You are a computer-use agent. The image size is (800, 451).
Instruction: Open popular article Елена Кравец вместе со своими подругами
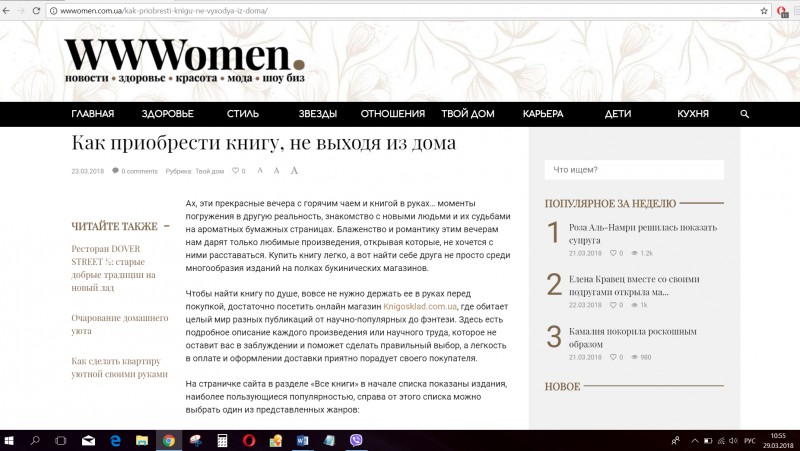634,286
